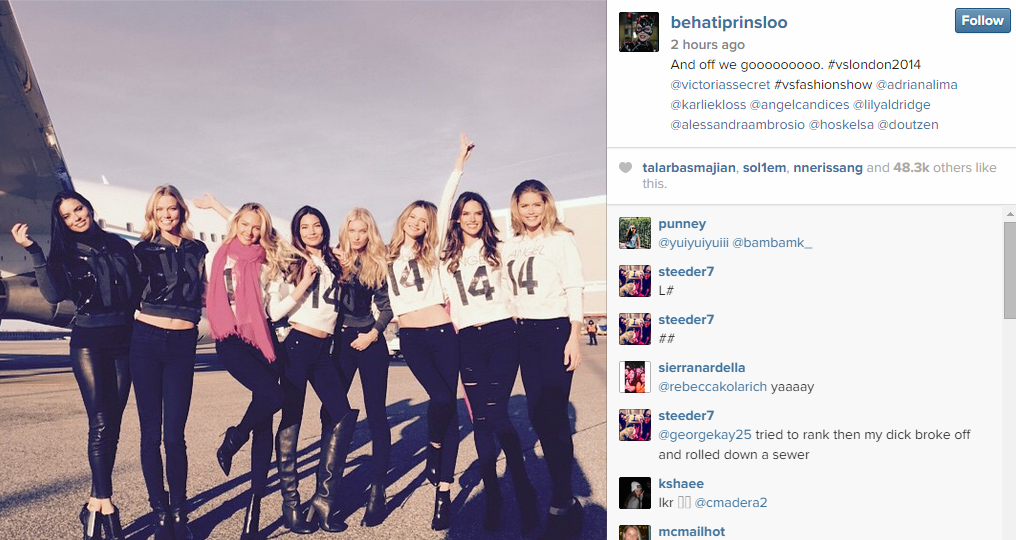Open the behatiprinsloo username link
The width and height of the screenshot is (1016, 540).
729,22
